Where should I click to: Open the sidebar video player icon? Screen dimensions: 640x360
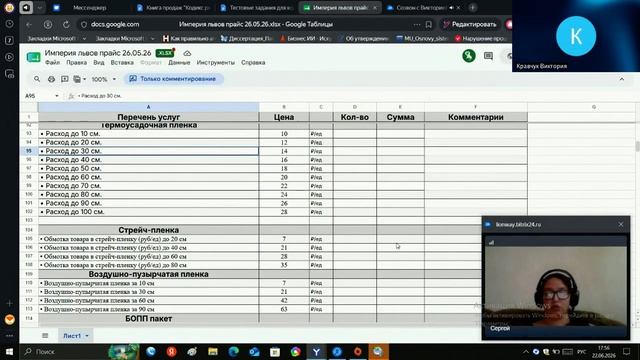tap(9, 57)
